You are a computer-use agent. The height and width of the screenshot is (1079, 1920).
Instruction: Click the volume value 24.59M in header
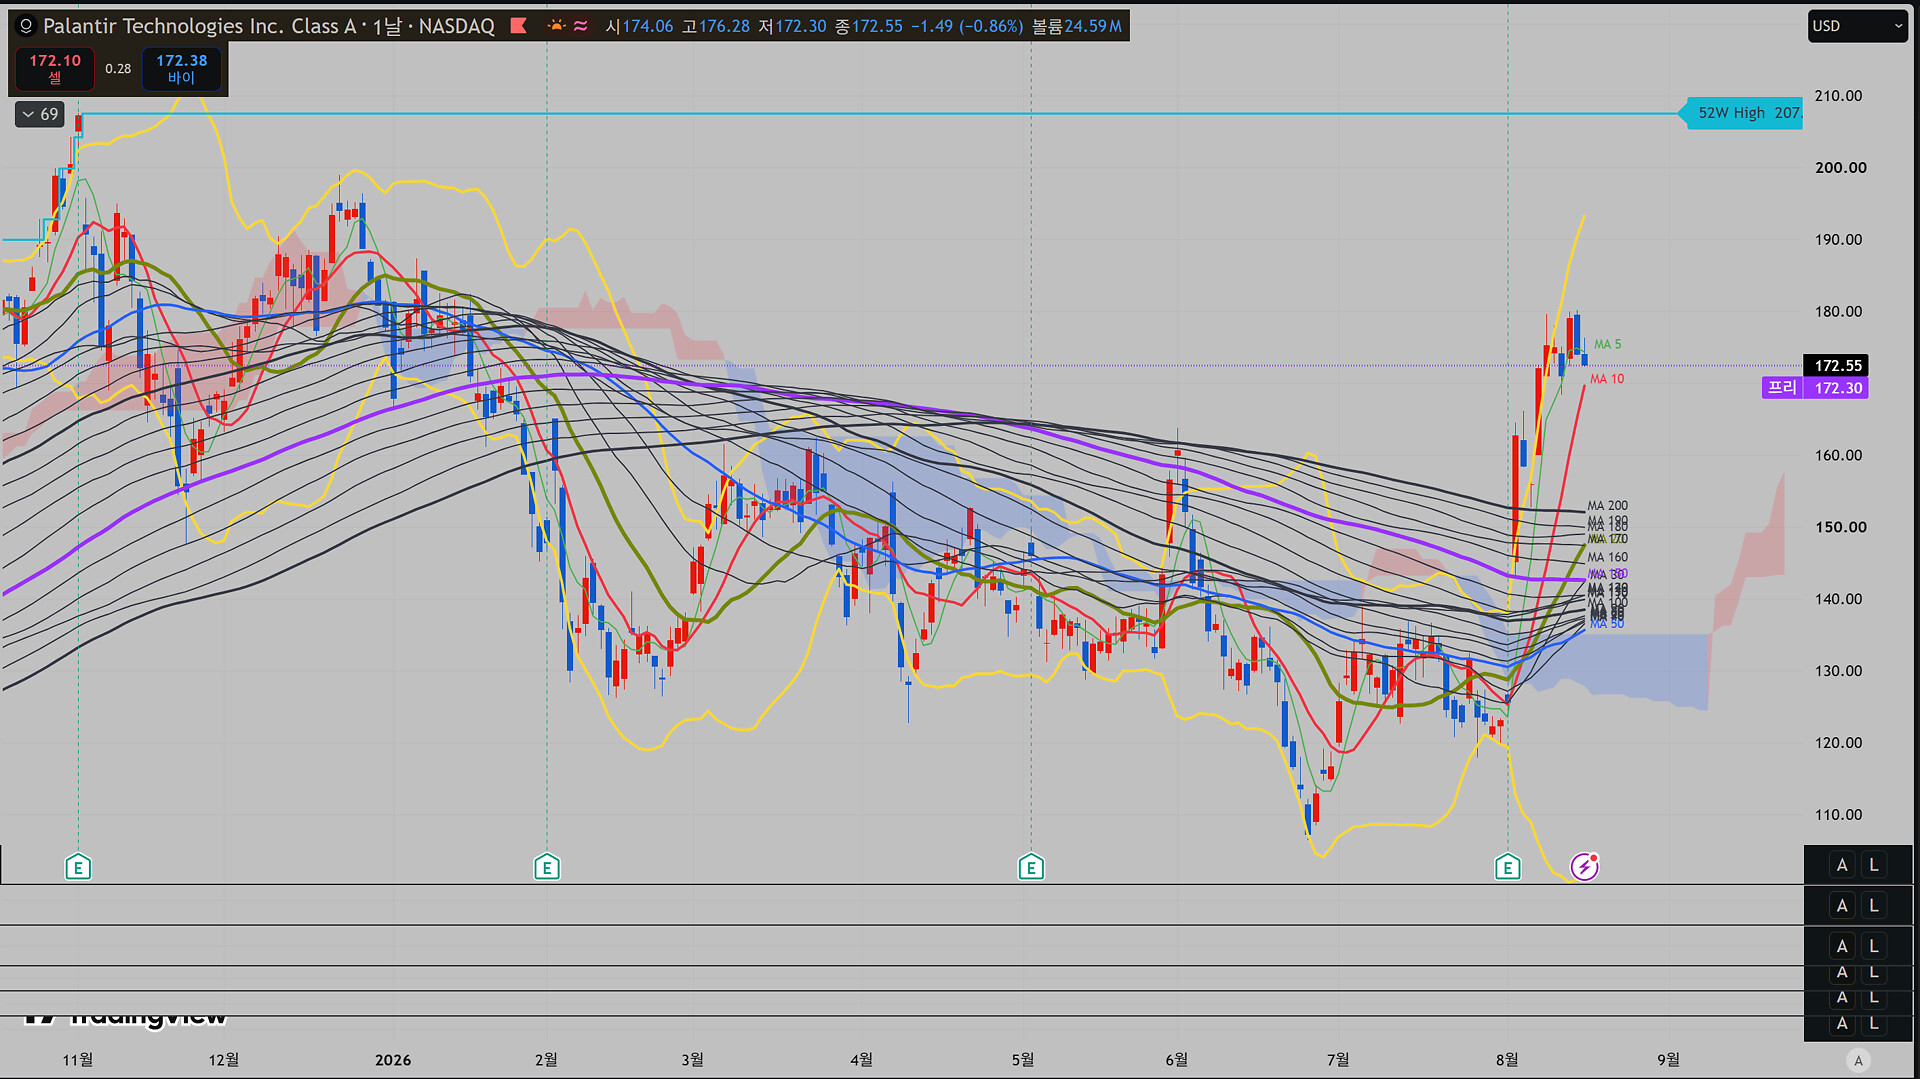point(1093,26)
